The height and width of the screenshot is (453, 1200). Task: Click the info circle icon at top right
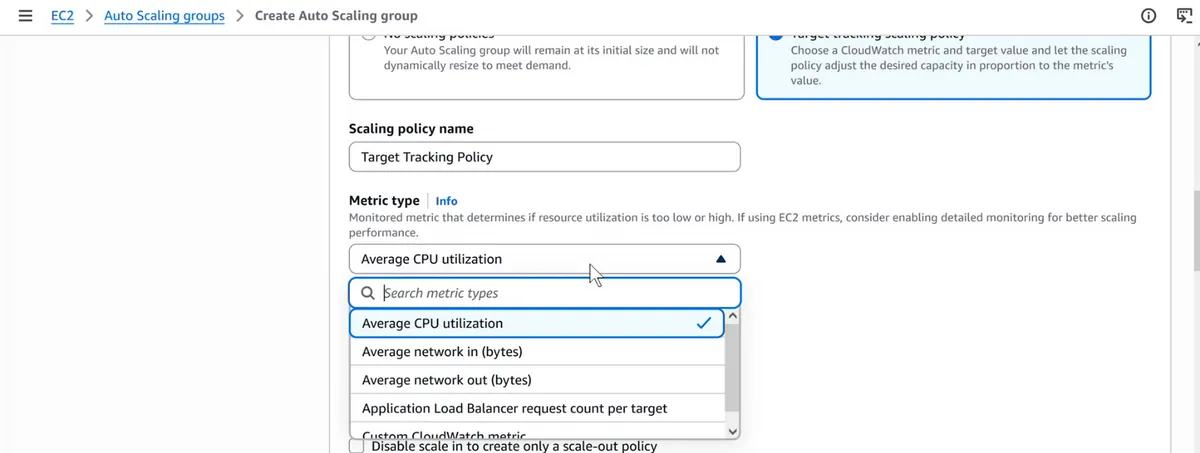point(1148,16)
